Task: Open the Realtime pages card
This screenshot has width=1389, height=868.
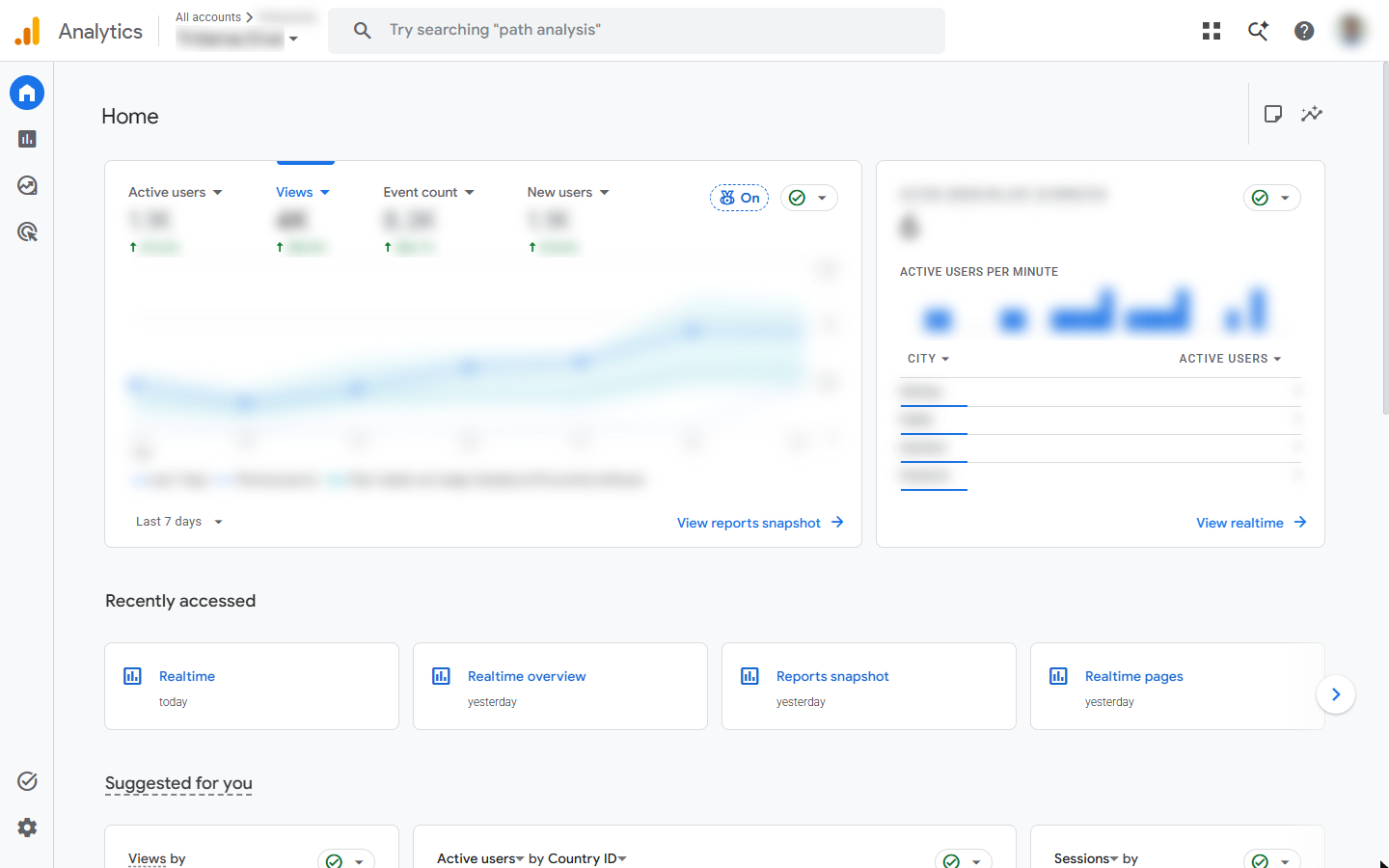Action: 1177,686
